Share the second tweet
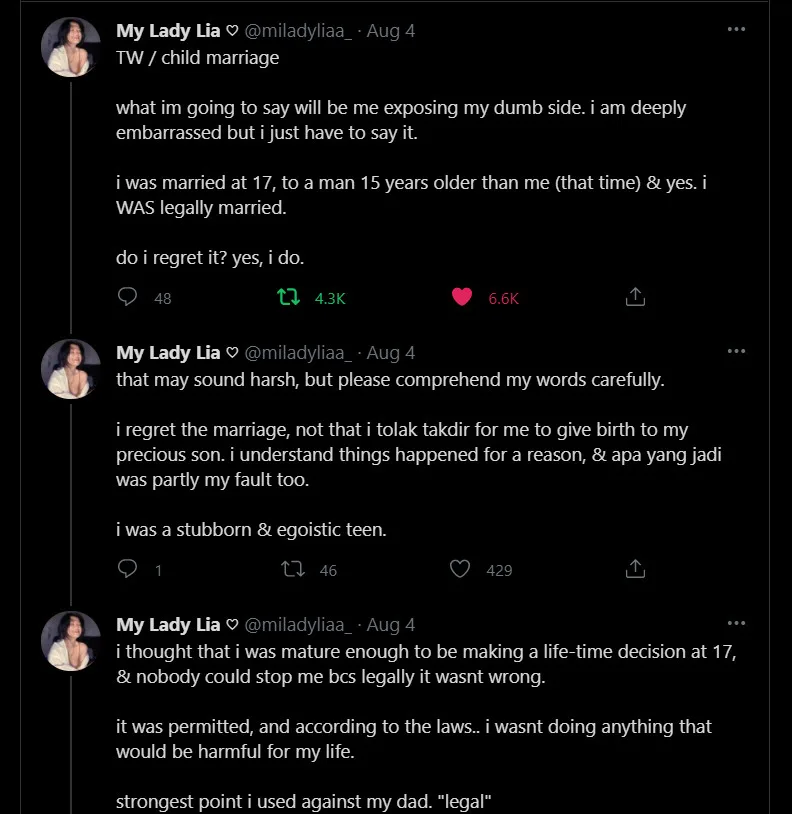792x814 pixels. tap(635, 569)
